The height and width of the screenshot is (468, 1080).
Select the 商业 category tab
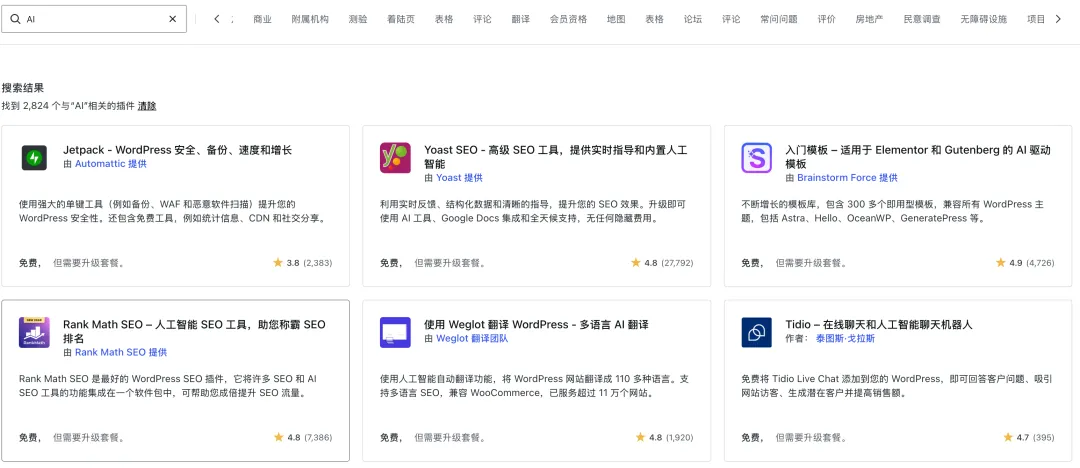262,19
